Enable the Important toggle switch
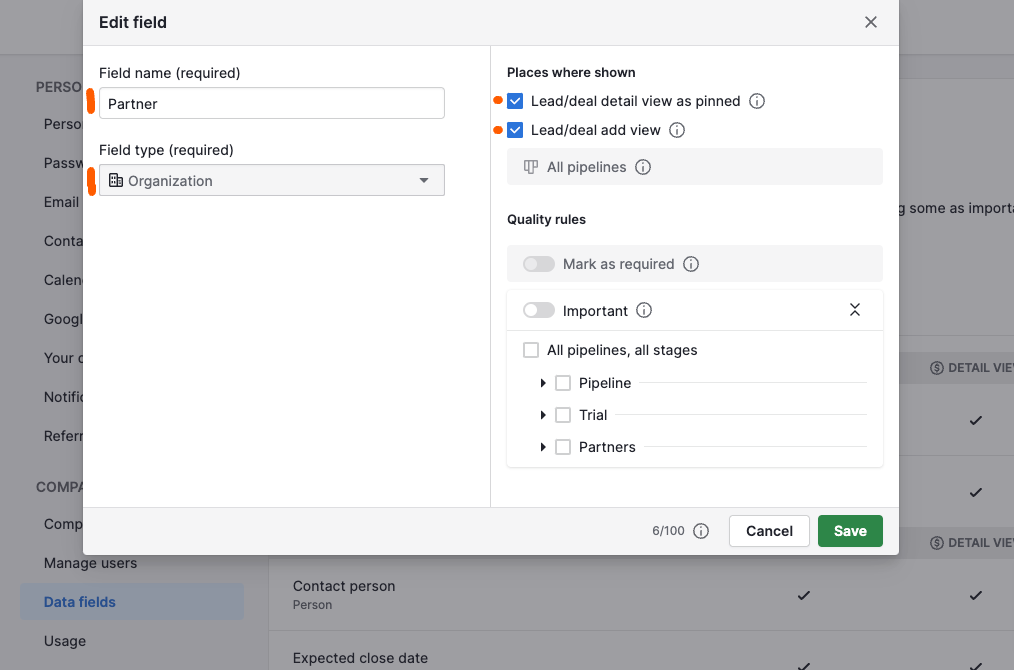Image resolution: width=1014 pixels, height=670 pixels. coord(539,311)
